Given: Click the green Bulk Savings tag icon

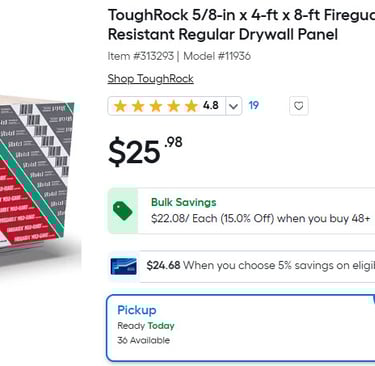Looking at the screenshot, I should [122, 211].
